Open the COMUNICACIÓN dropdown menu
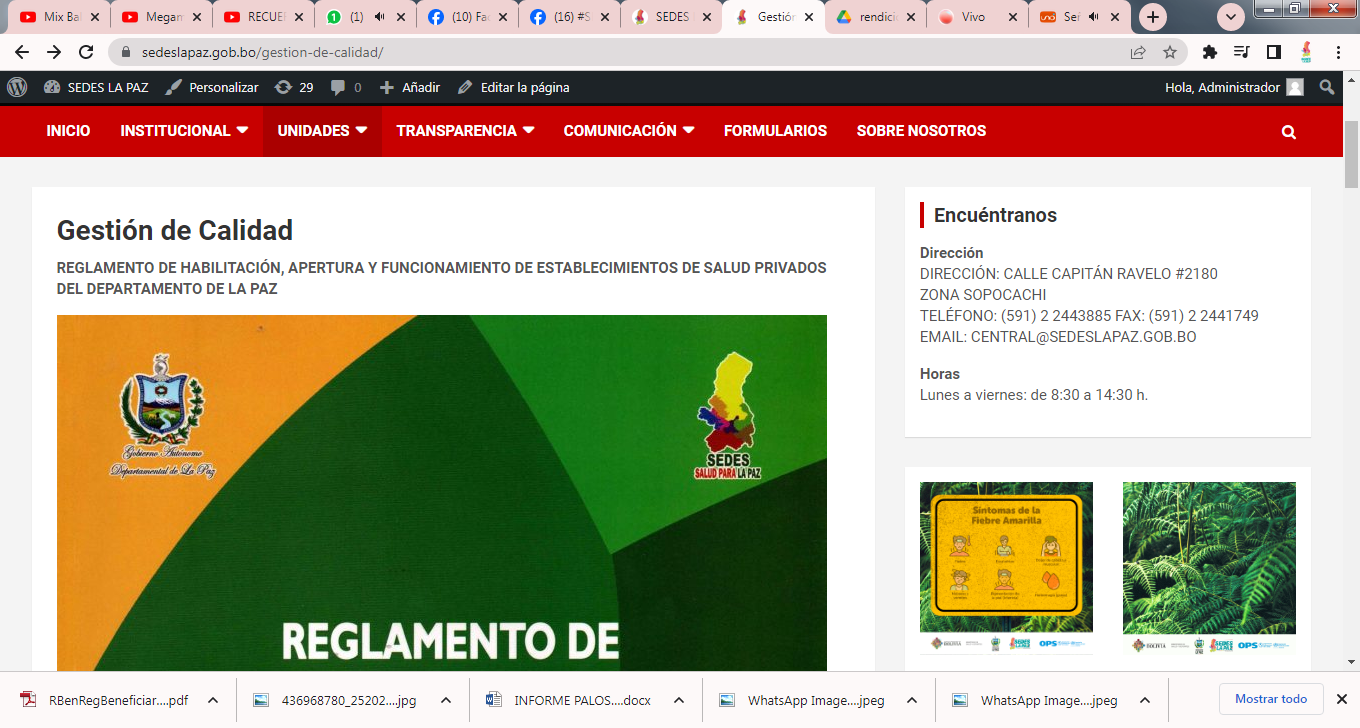 click(628, 131)
